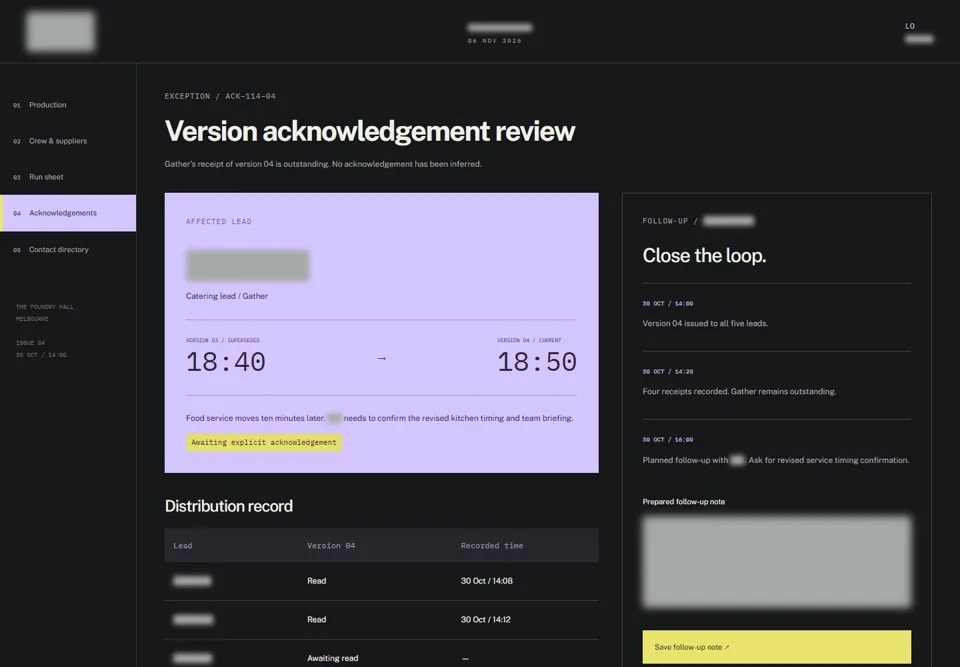Click the Awaiting read status cell
The width and height of the screenshot is (960, 667).
pyautogui.click(x=332, y=658)
